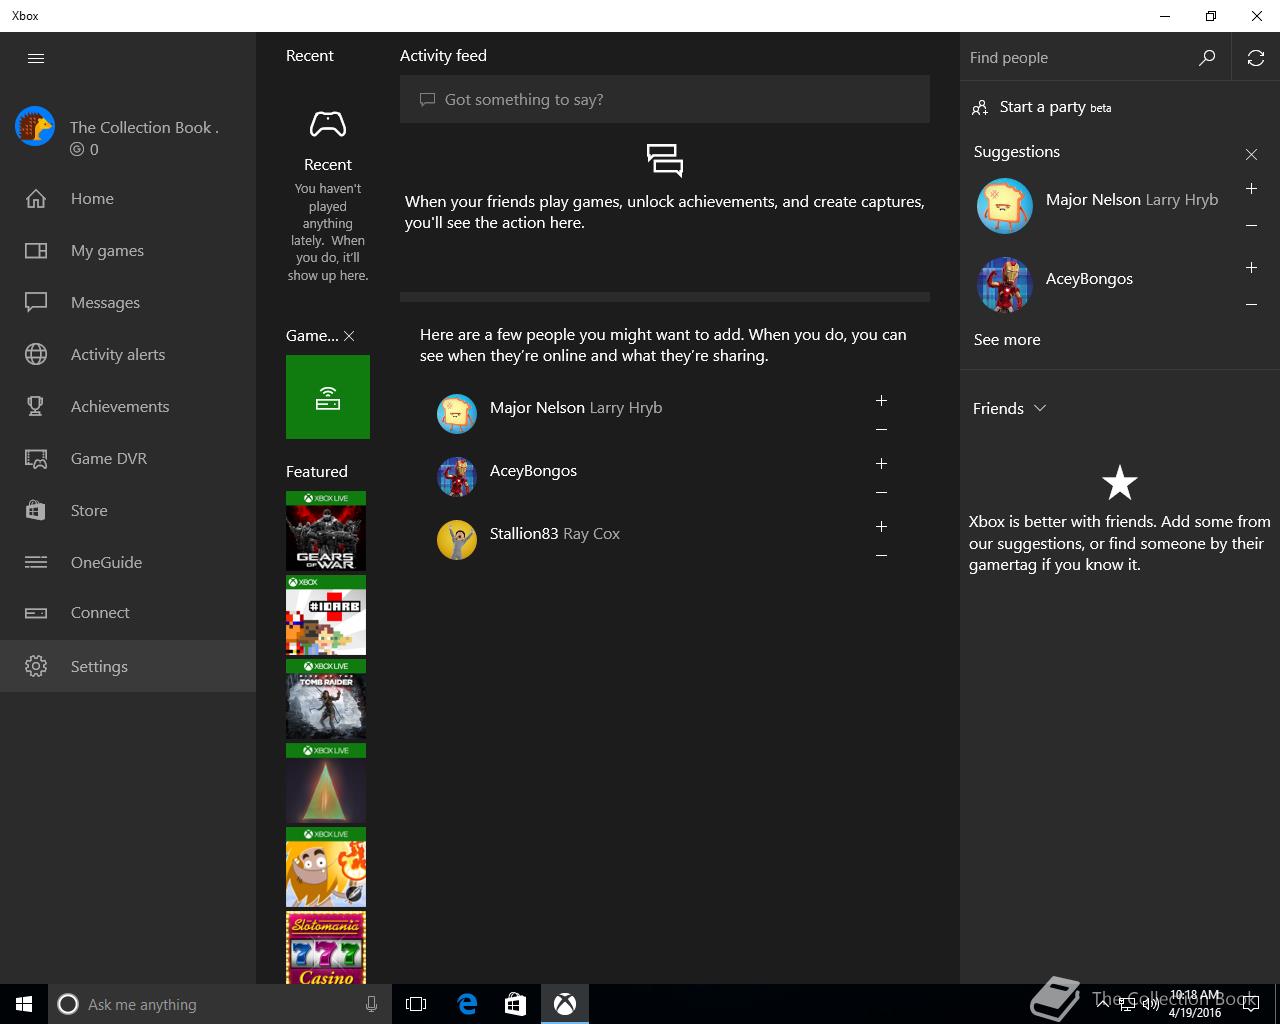Open Task View on taskbar
Viewport: 1280px width, 1024px height.
tap(416, 1004)
